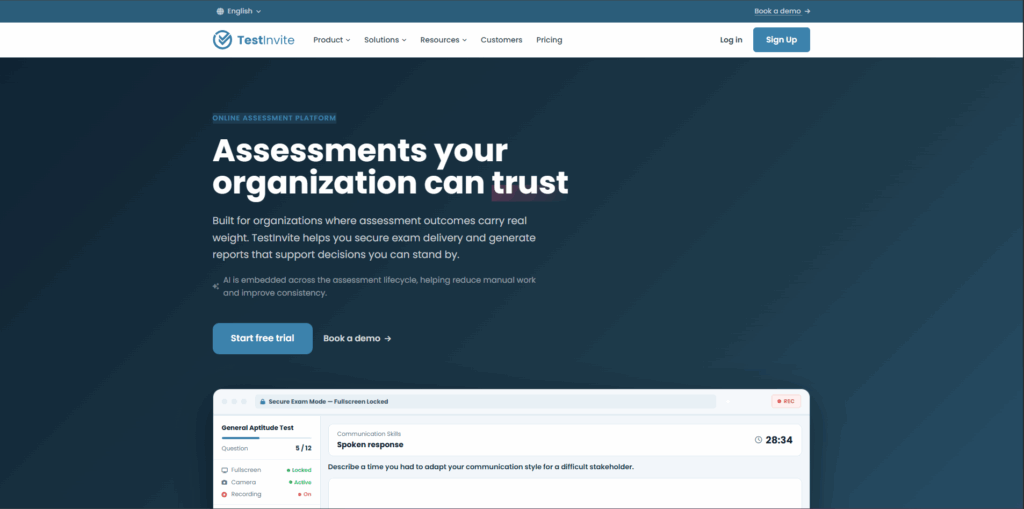Open the English language dropdown
The height and width of the screenshot is (509, 1024).
click(239, 11)
